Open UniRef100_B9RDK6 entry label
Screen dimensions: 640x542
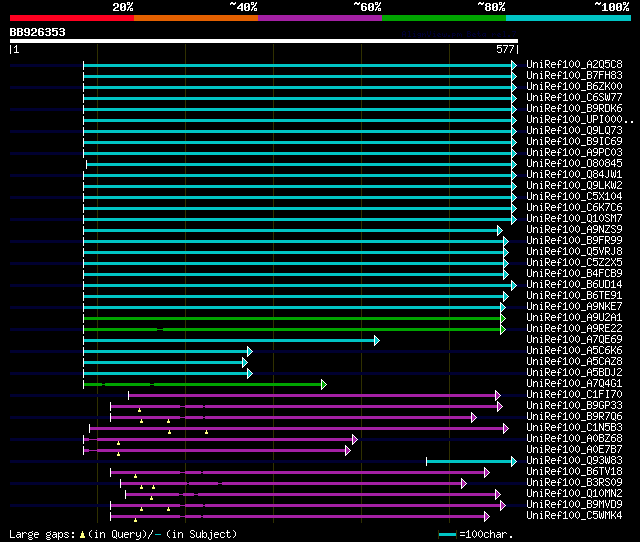coord(574,109)
